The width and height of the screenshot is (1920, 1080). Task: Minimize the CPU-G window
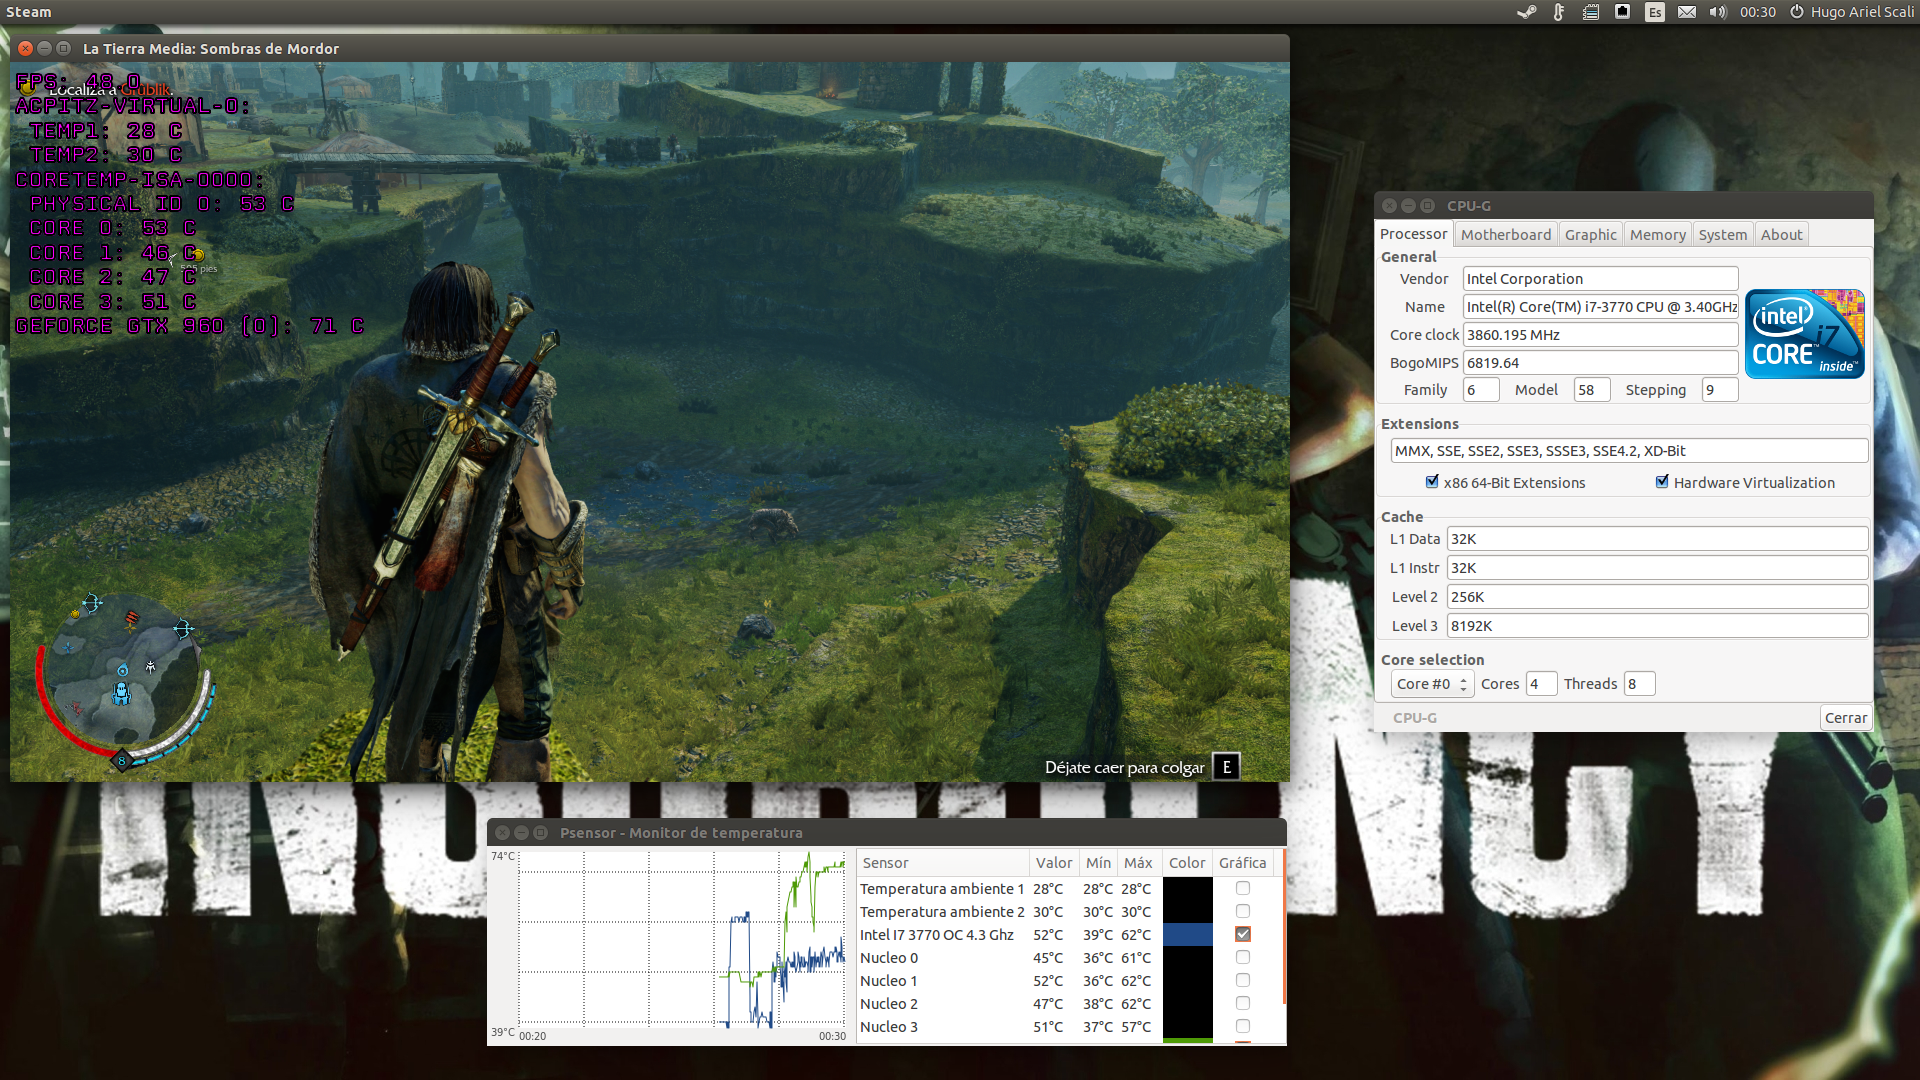(1408, 205)
